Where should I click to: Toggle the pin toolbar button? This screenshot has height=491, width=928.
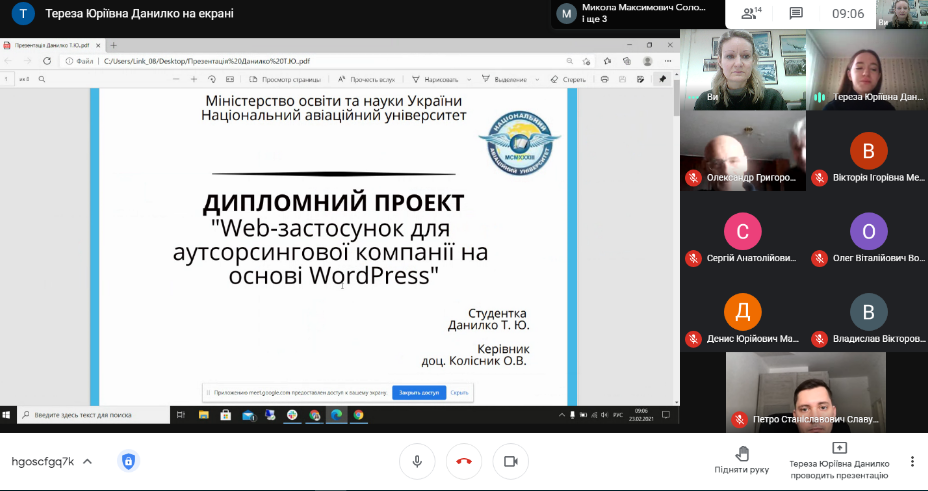[662, 79]
